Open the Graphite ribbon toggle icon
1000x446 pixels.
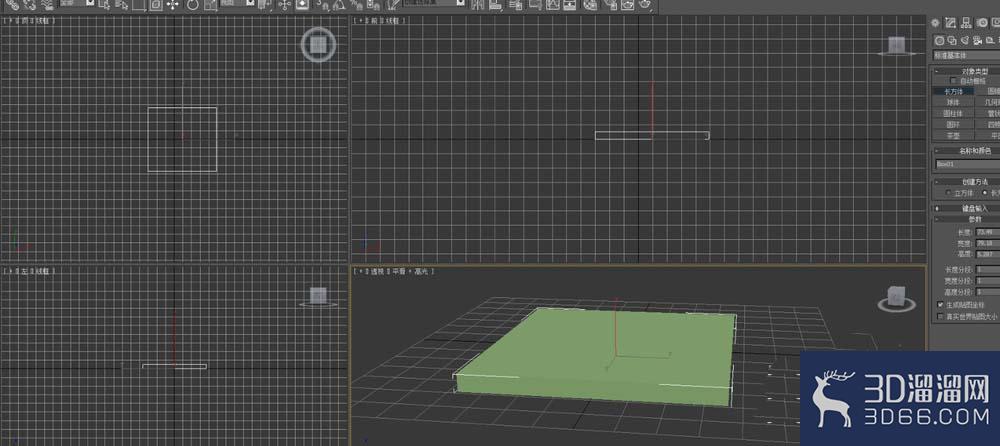pyautogui.click(x=536, y=6)
